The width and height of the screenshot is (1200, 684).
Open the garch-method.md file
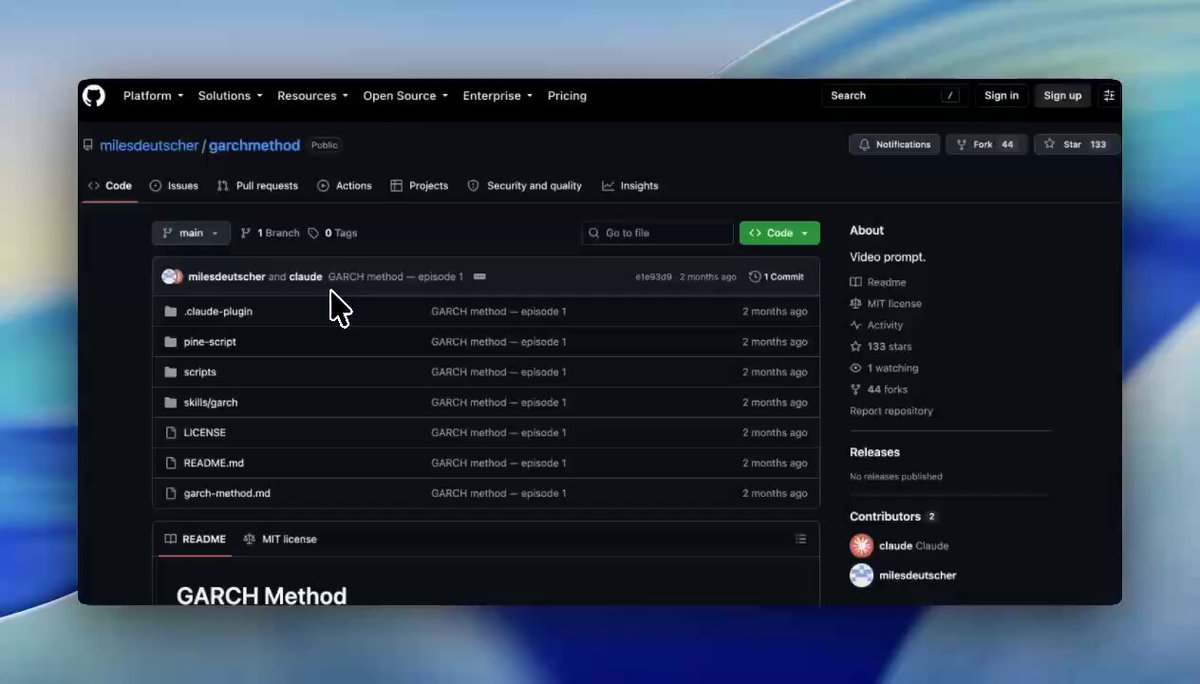point(227,493)
